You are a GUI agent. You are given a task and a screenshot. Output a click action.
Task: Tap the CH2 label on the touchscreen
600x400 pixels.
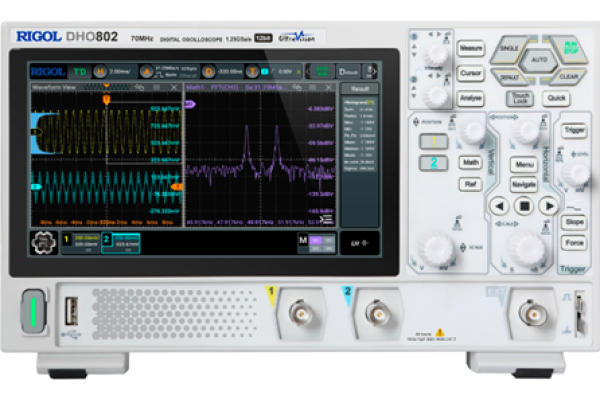click(107, 241)
